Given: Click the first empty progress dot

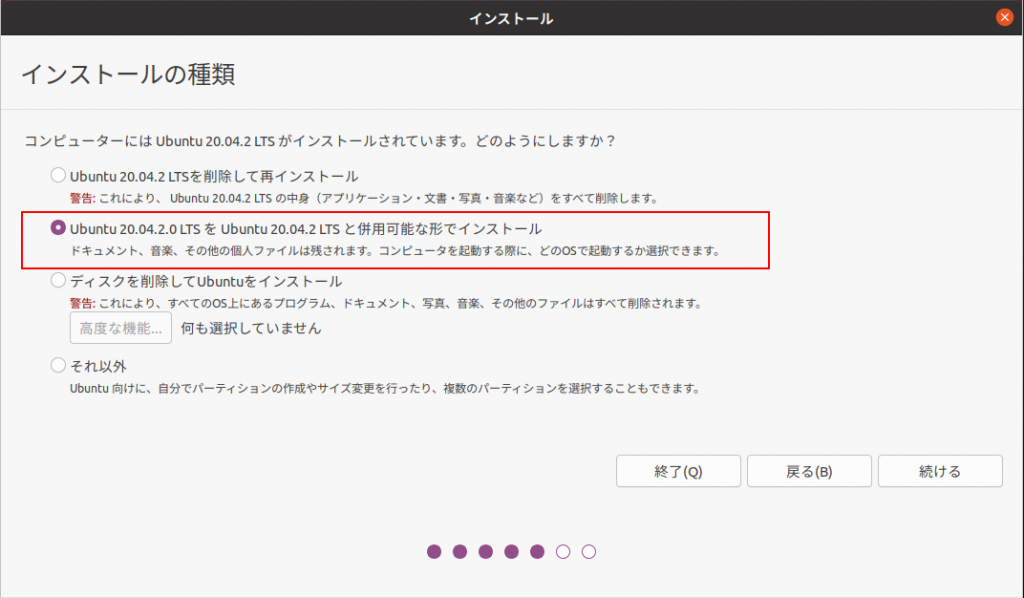Looking at the screenshot, I should pos(563,551).
